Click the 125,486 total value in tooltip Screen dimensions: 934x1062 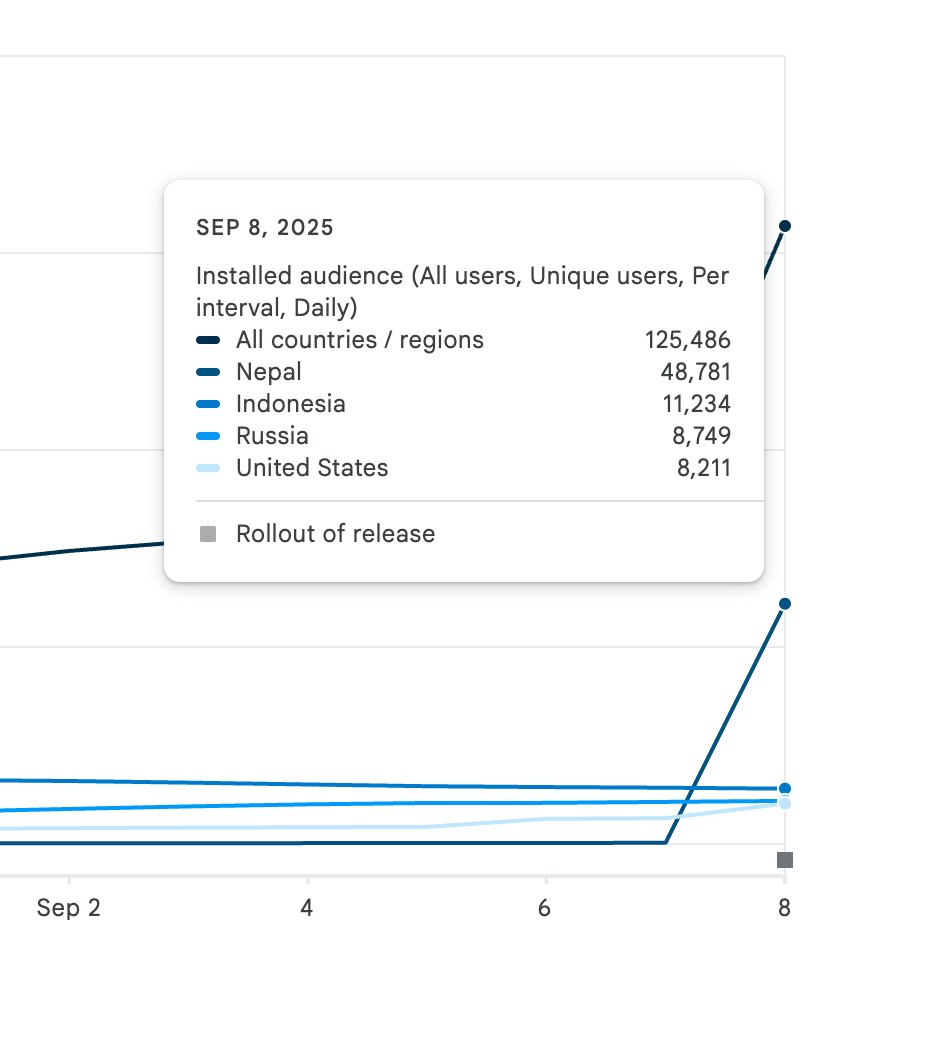687,340
